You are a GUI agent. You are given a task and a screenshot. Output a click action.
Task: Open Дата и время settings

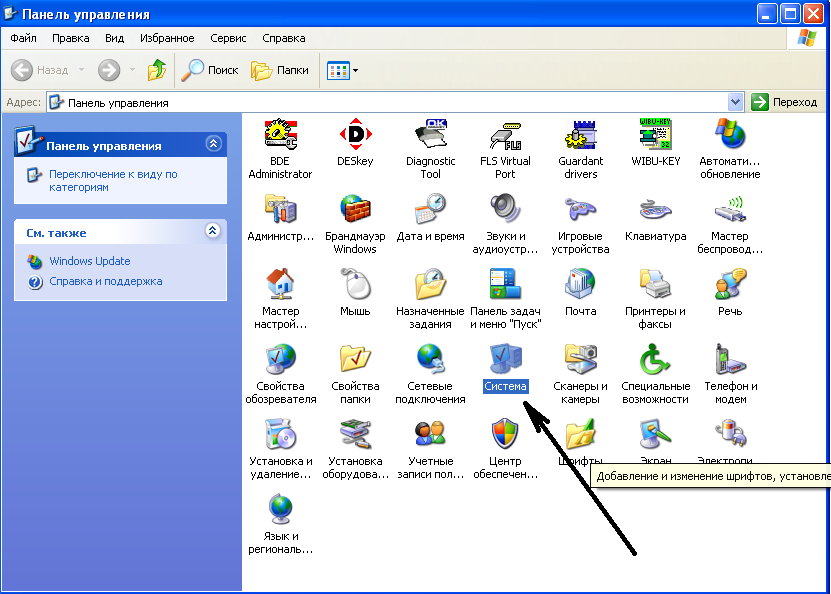(430, 209)
